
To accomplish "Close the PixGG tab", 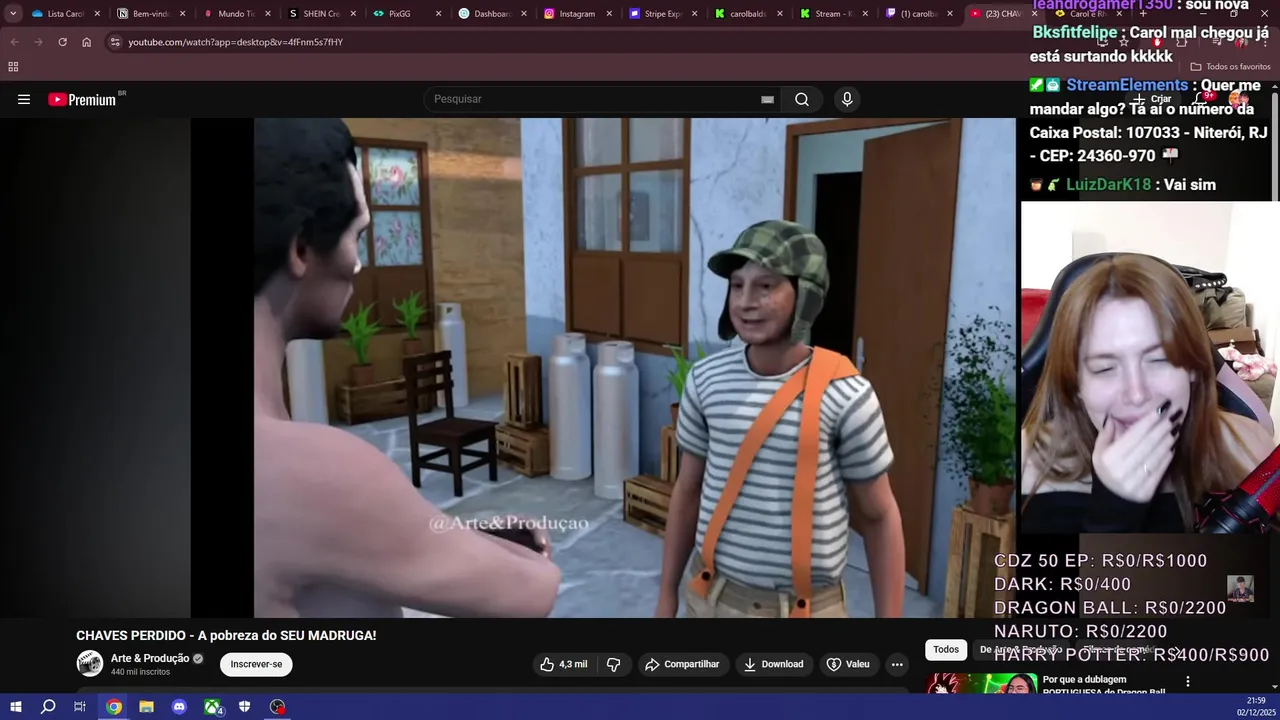I will pos(438,14).
